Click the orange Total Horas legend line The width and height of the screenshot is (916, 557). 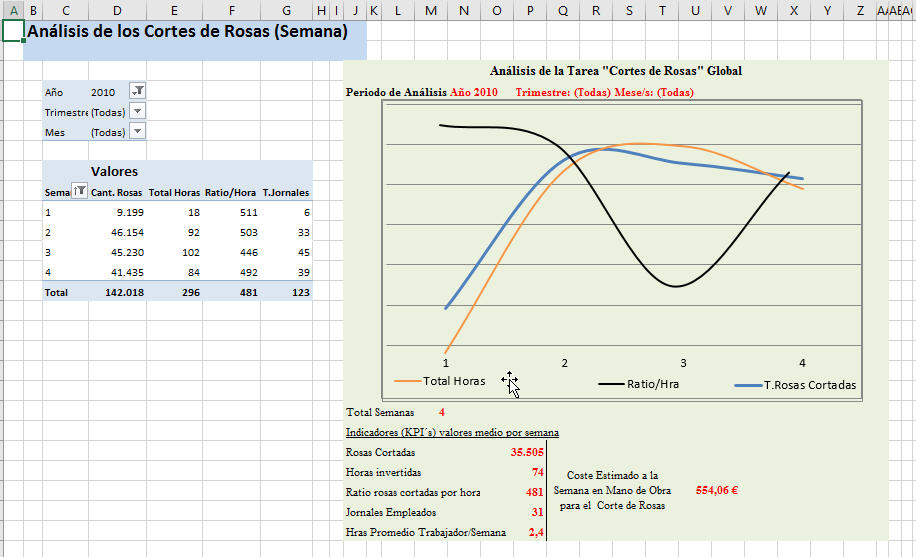point(408,381)
